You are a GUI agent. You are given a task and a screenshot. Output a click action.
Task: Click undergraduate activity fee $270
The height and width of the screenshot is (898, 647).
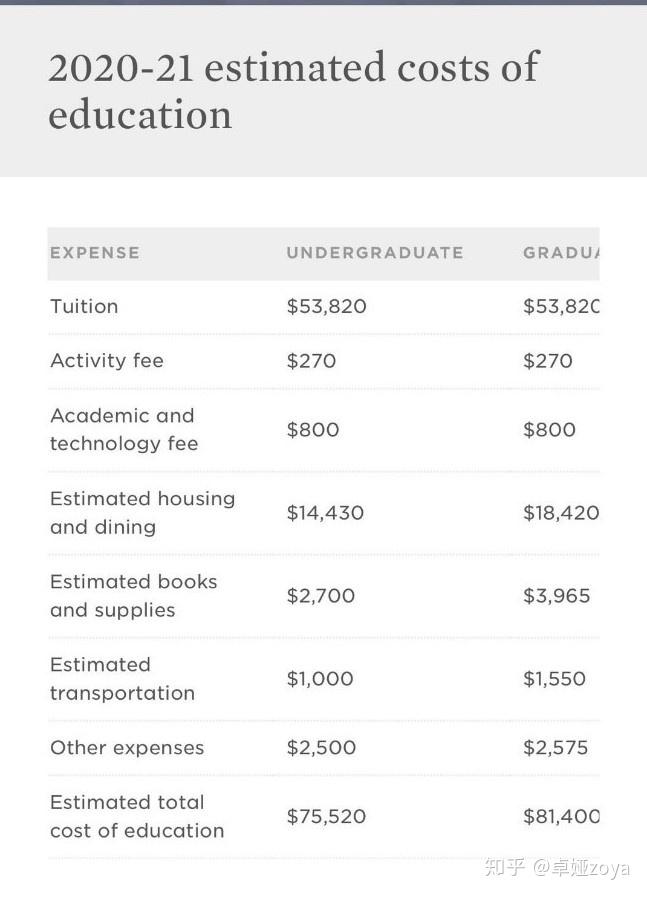pos(311,361)
